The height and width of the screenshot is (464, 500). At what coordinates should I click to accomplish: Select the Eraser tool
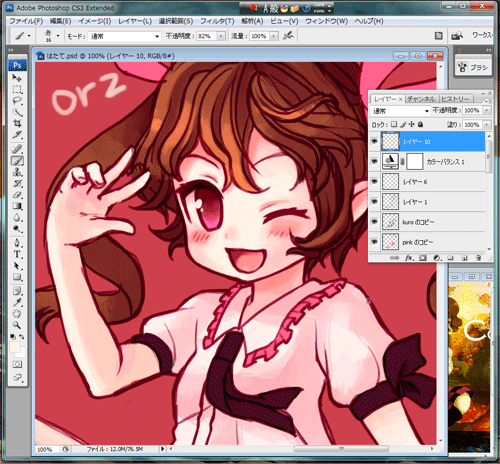click(17, 195)
